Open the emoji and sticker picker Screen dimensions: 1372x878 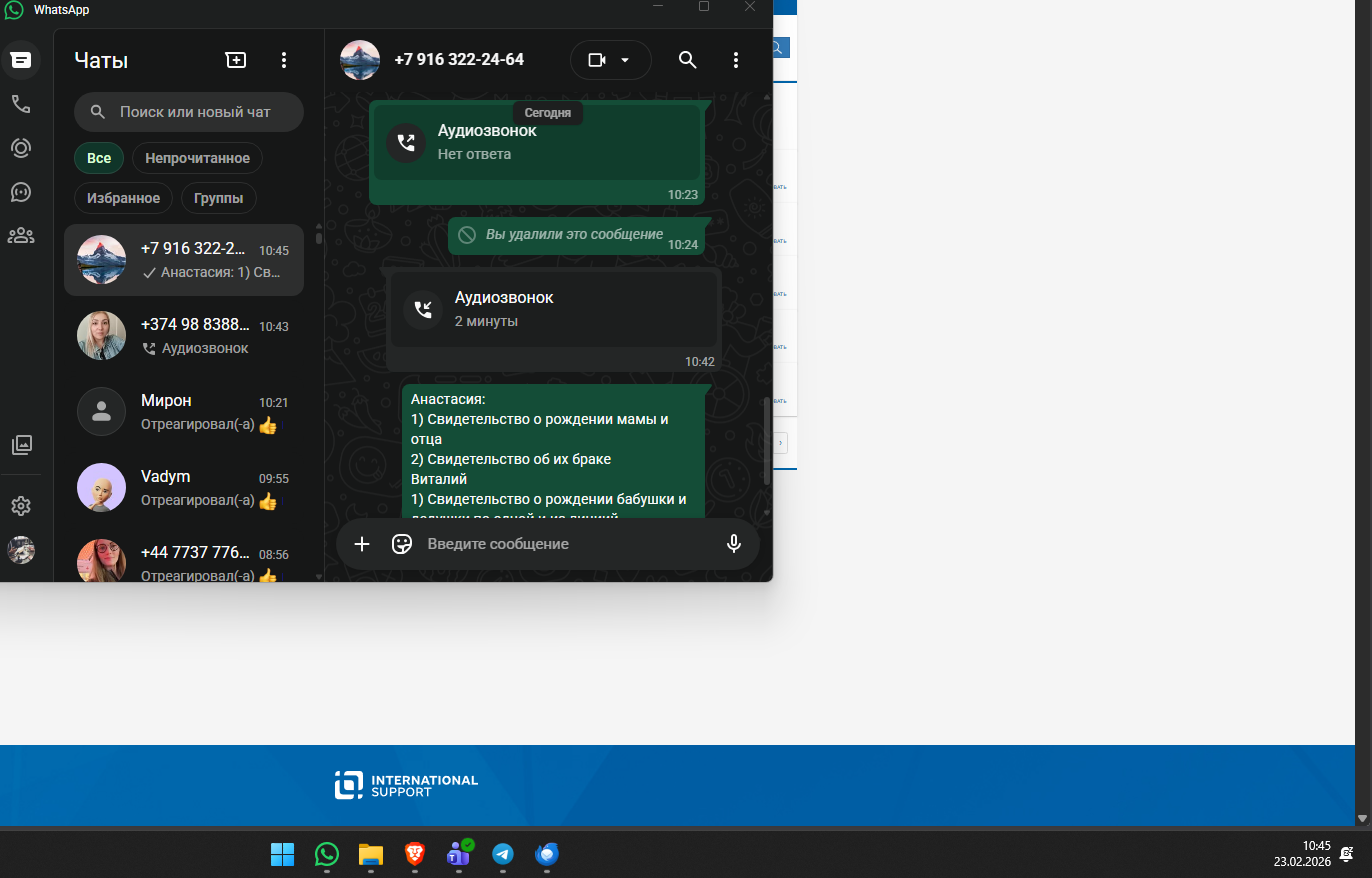[402, 544]
